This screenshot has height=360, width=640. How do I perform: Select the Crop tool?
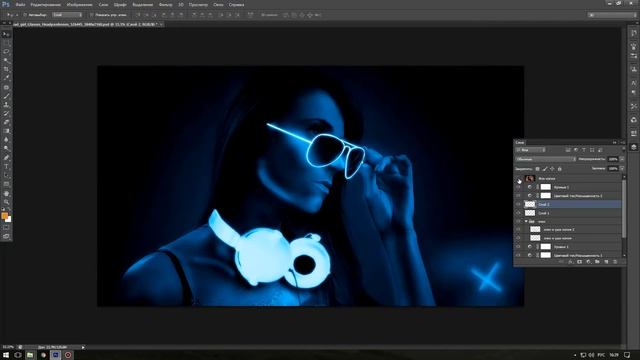click(x=6, y=69)
